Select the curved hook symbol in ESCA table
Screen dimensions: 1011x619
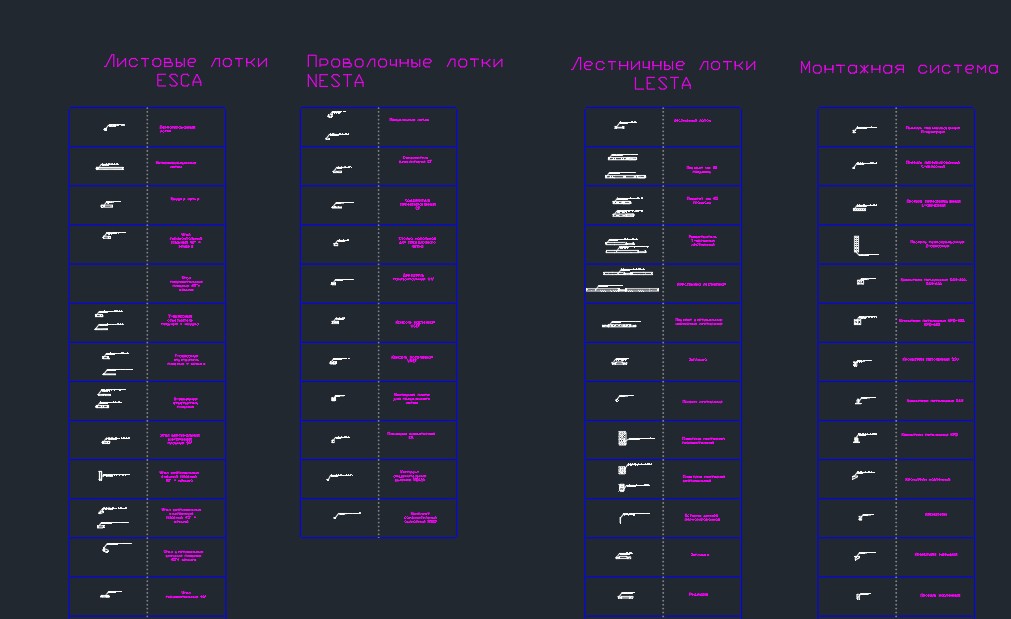coord(117,547)
